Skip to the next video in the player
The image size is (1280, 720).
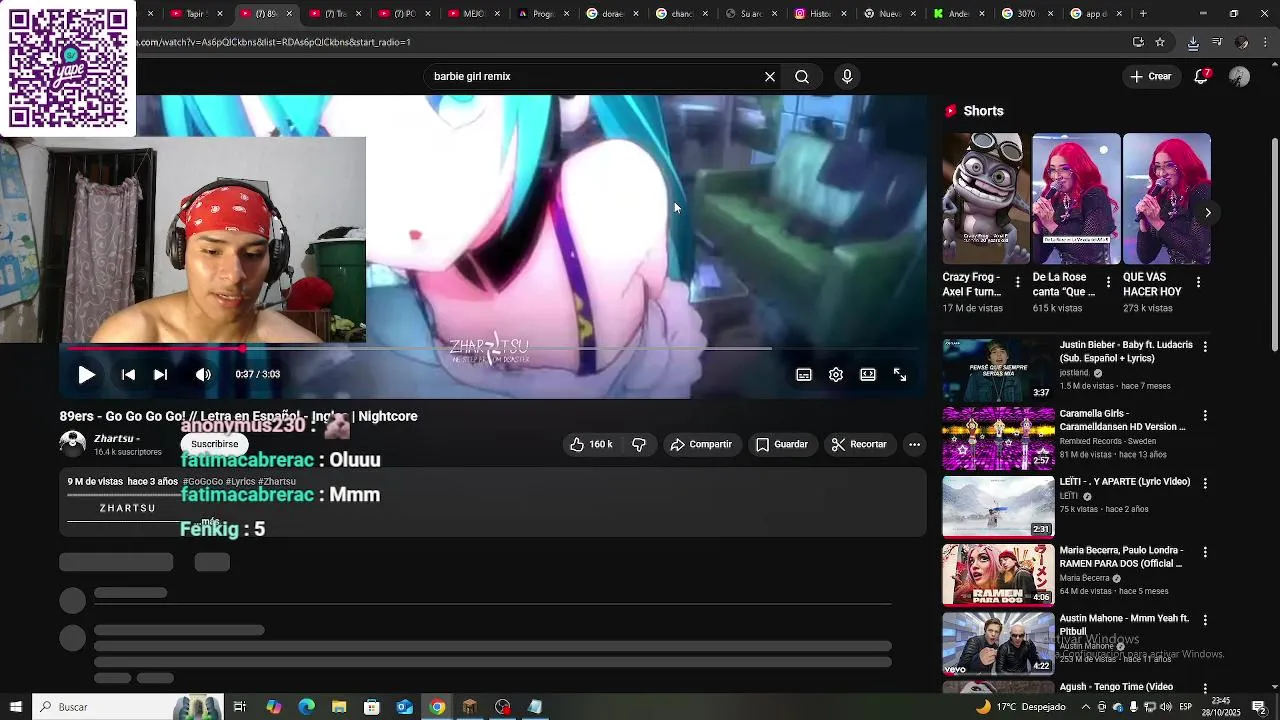[160, 375]
